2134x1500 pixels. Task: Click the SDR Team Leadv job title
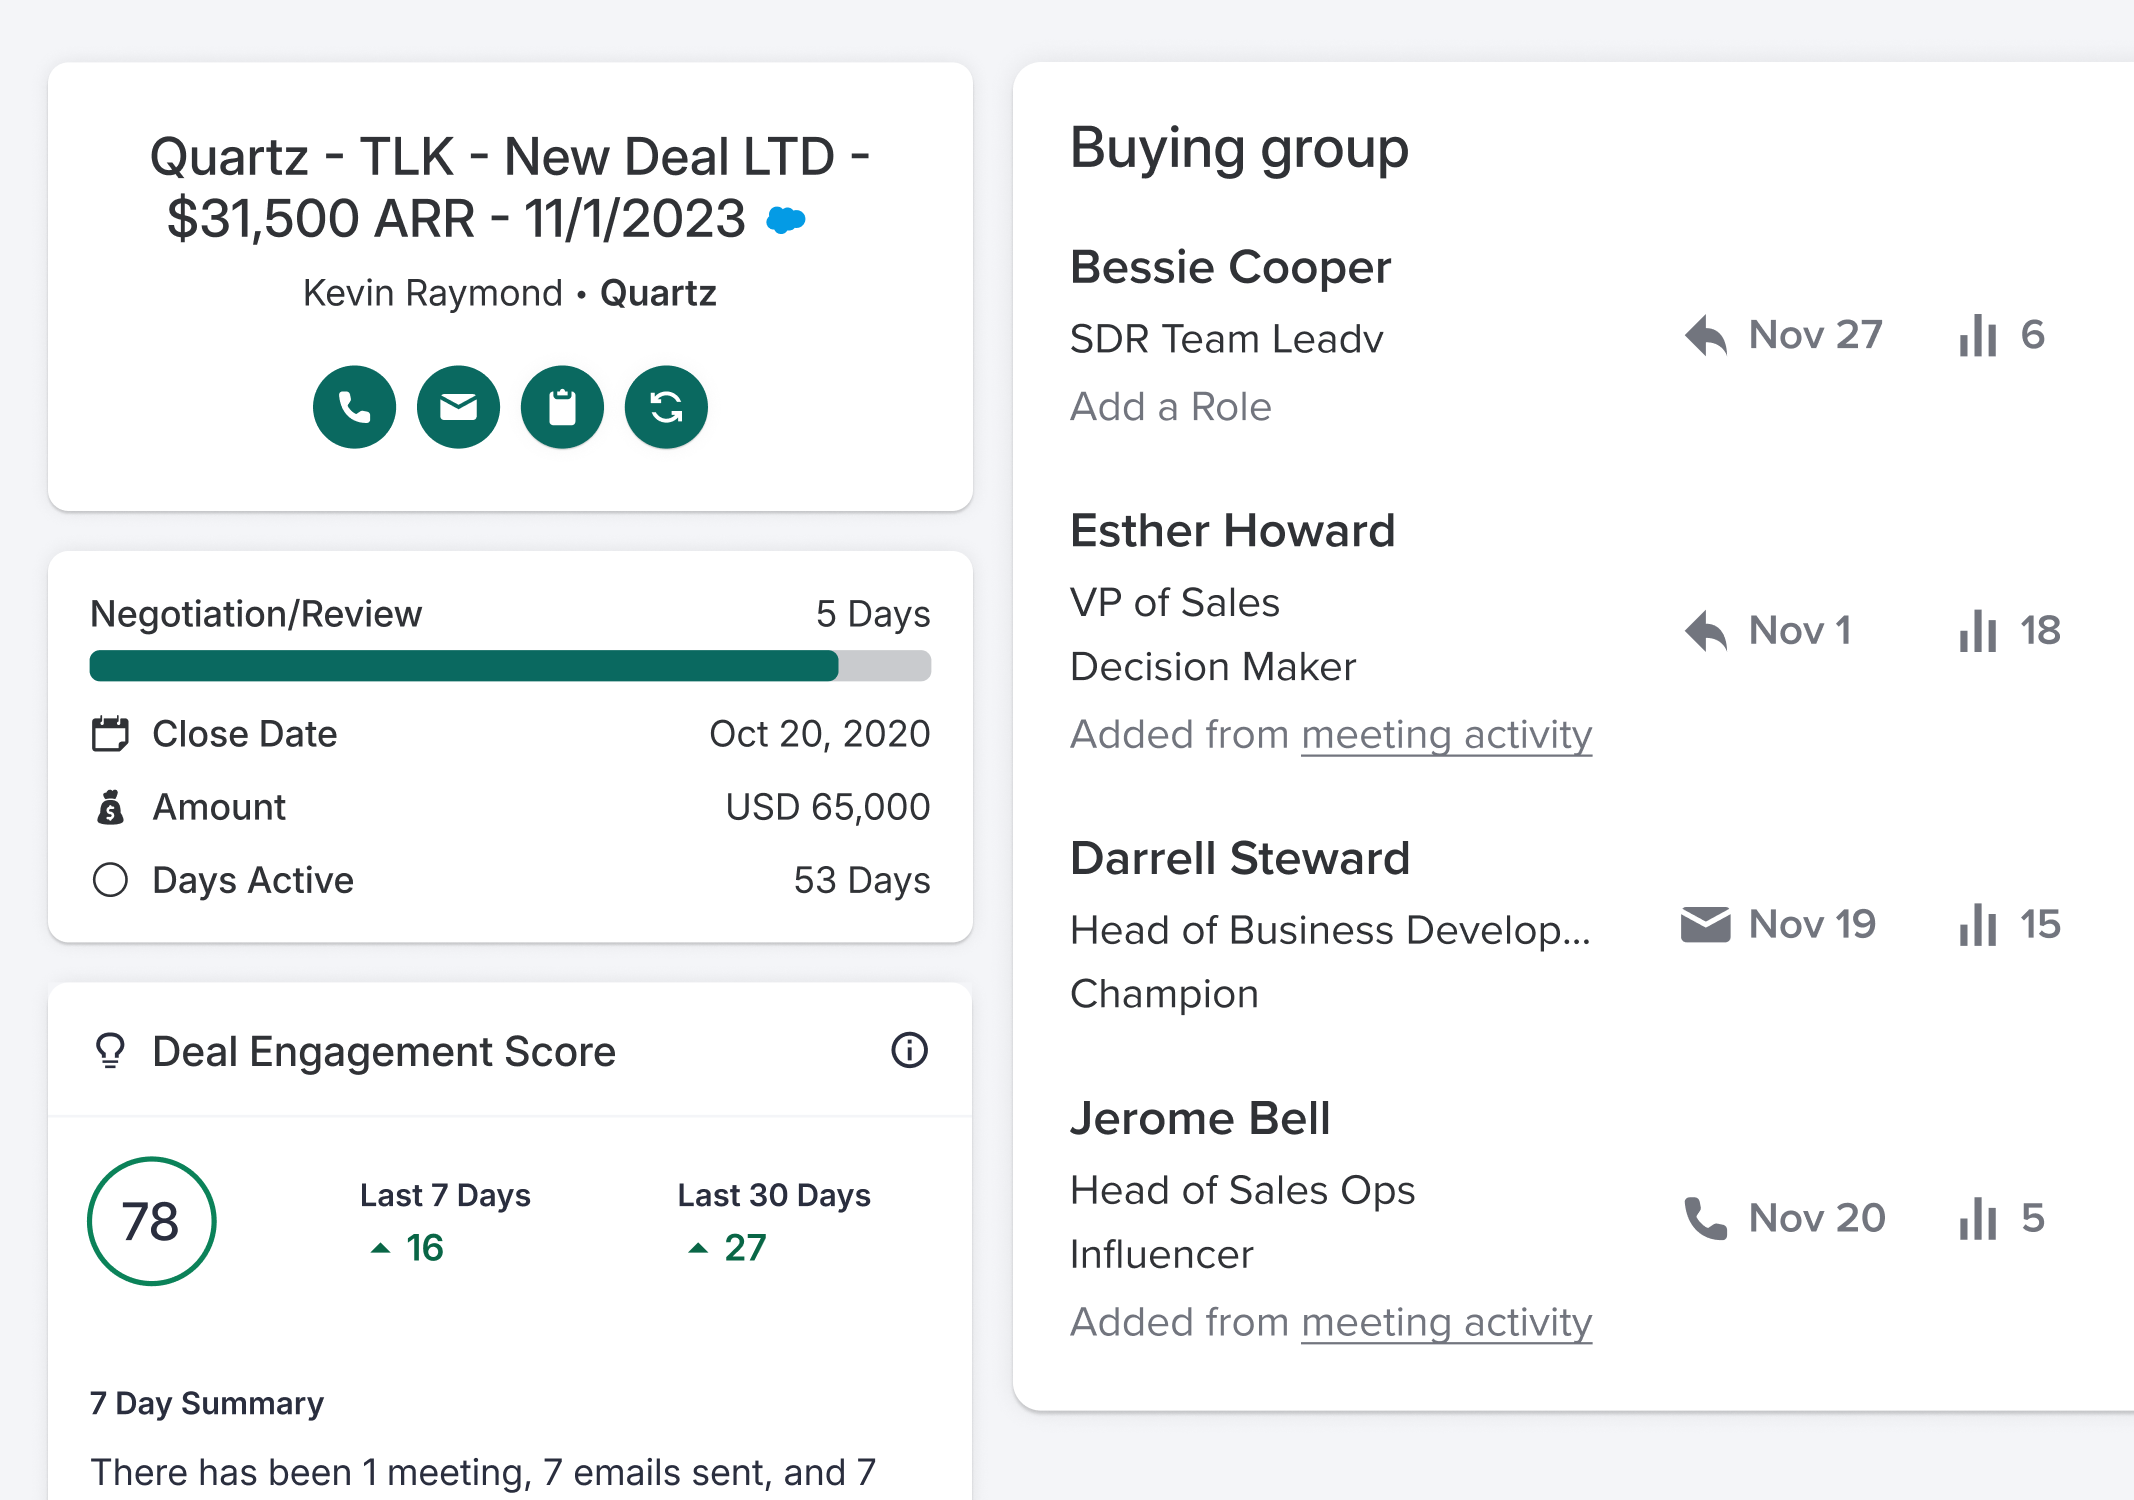1227,339
